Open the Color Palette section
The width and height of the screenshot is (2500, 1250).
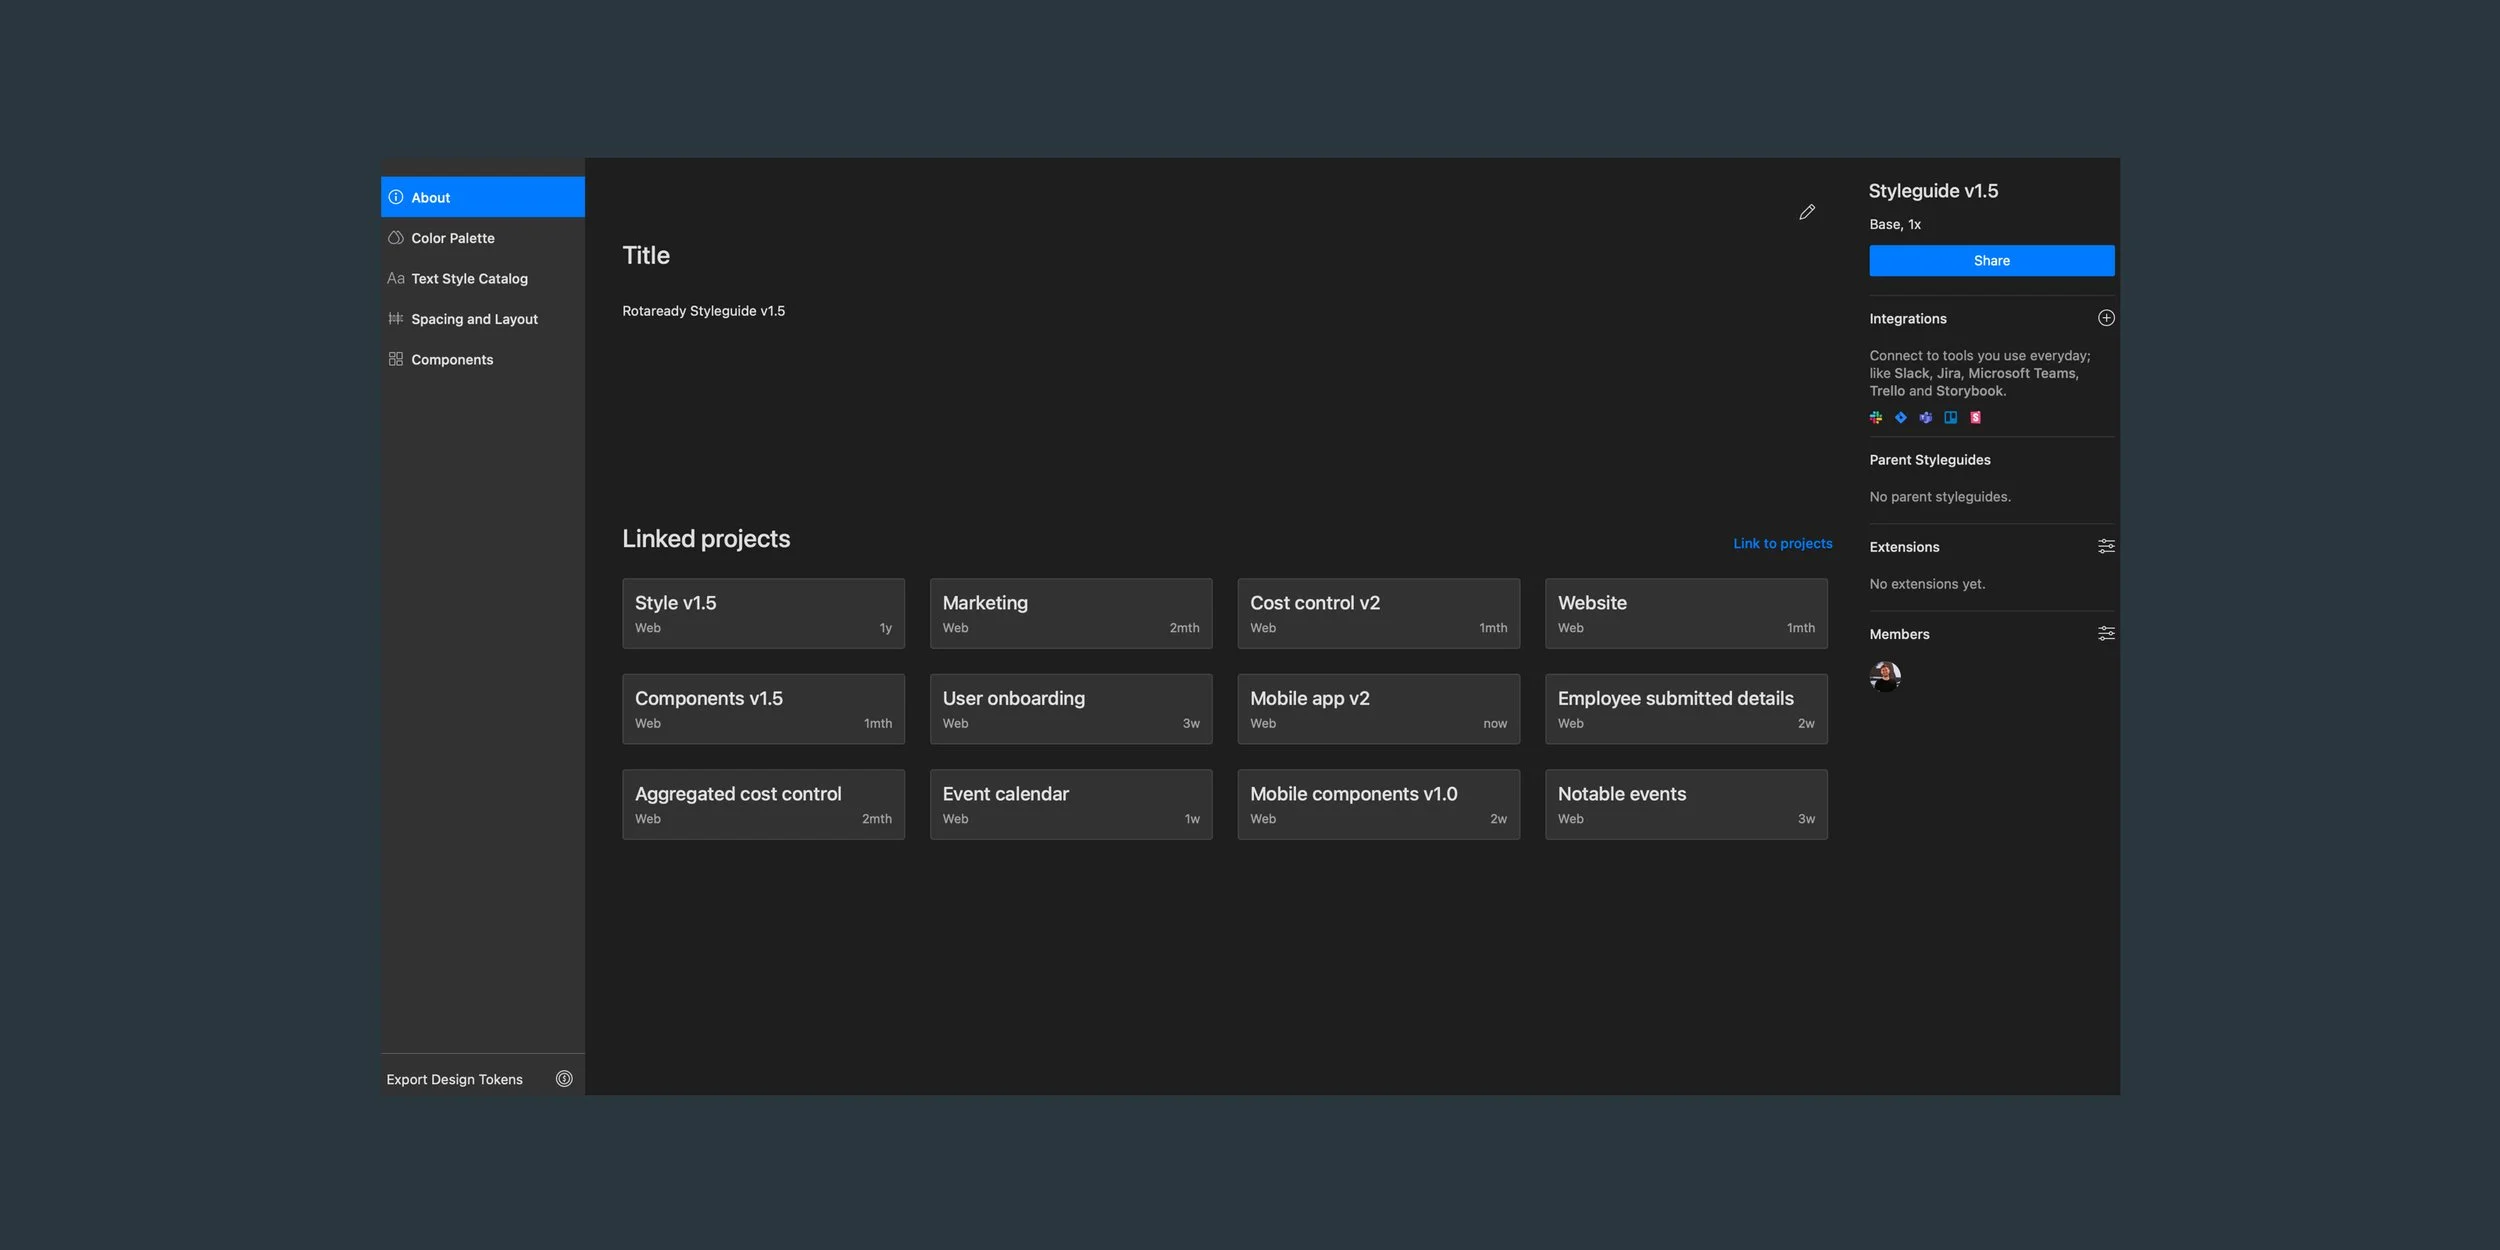point(452,238)
